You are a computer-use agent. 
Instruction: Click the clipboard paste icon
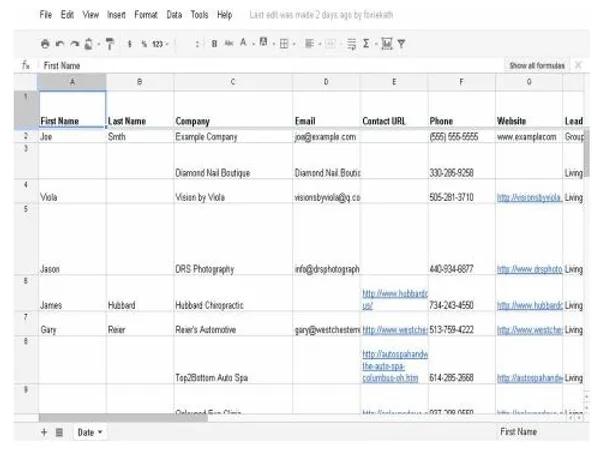[88, 44]
